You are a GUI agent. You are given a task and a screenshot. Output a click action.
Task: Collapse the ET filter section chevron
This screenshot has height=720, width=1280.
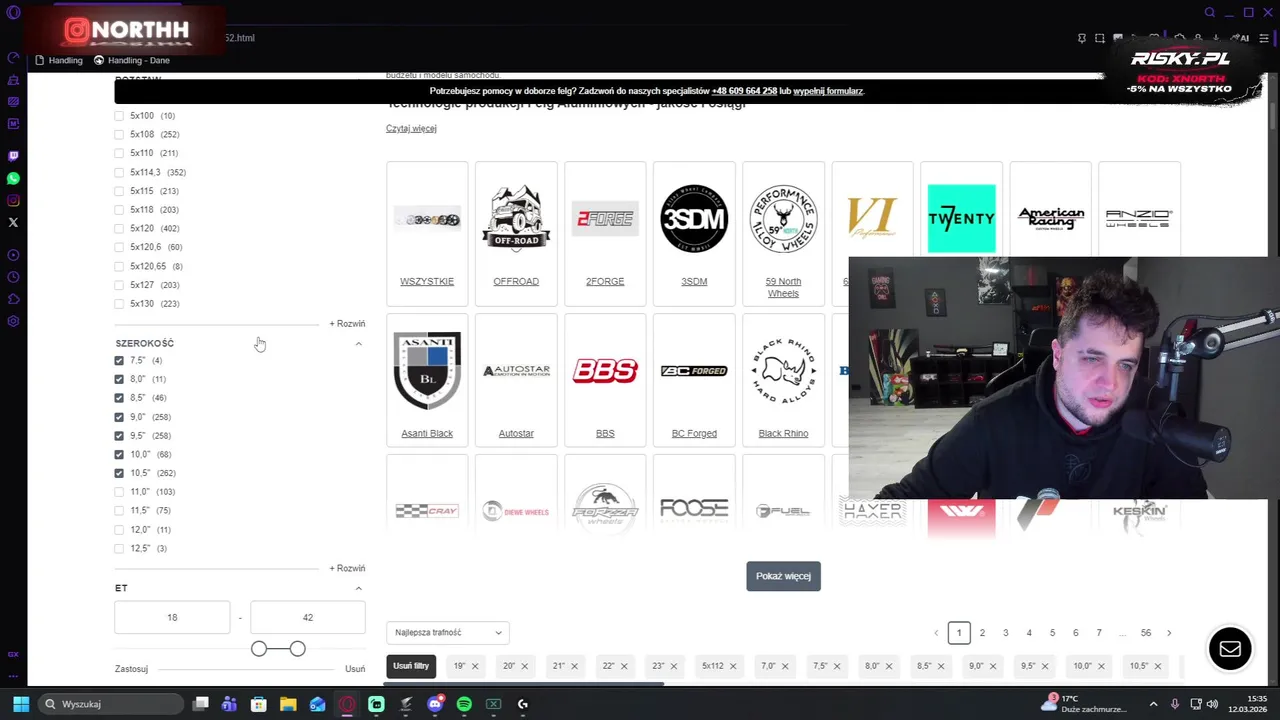[x=359, y=588]
